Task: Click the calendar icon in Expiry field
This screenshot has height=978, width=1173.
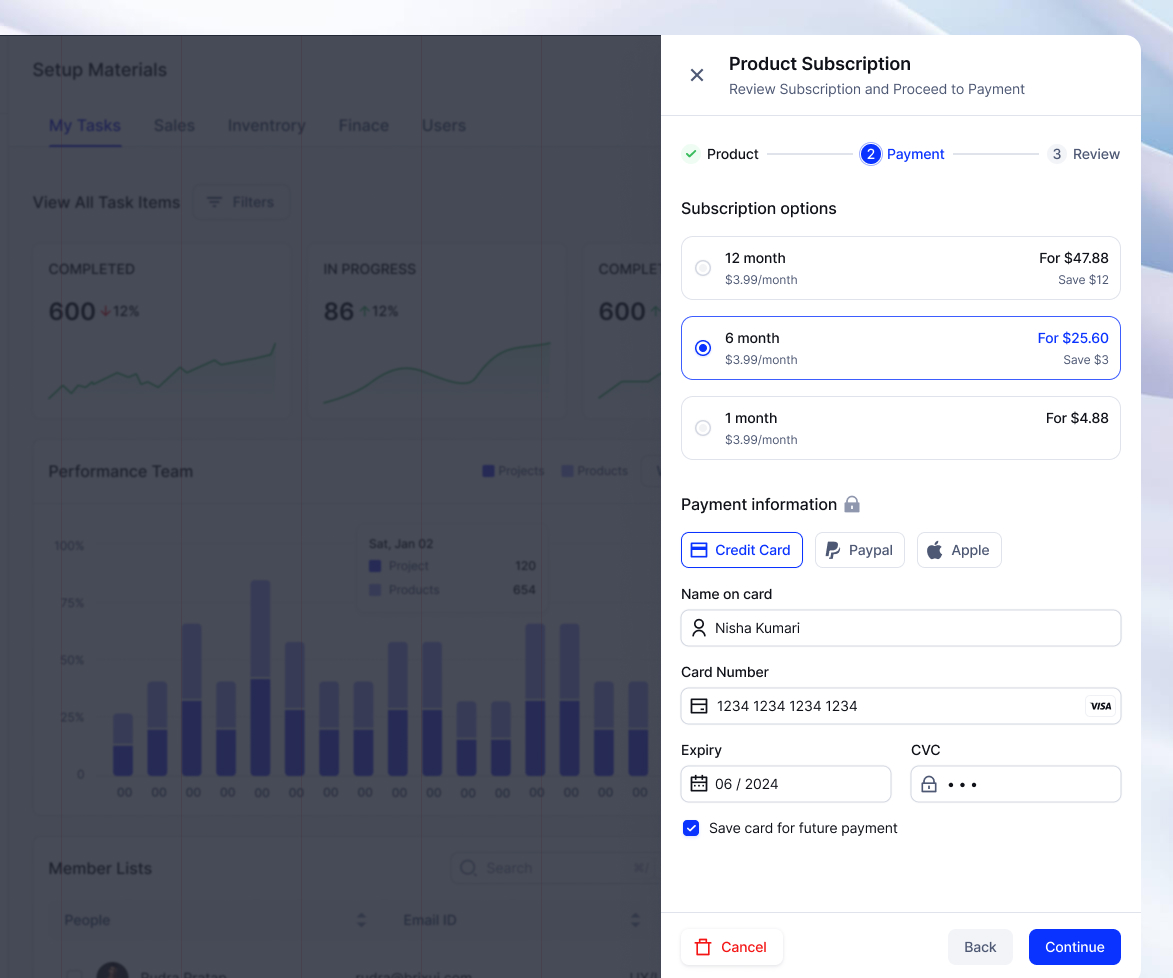Action: point(700,784)
